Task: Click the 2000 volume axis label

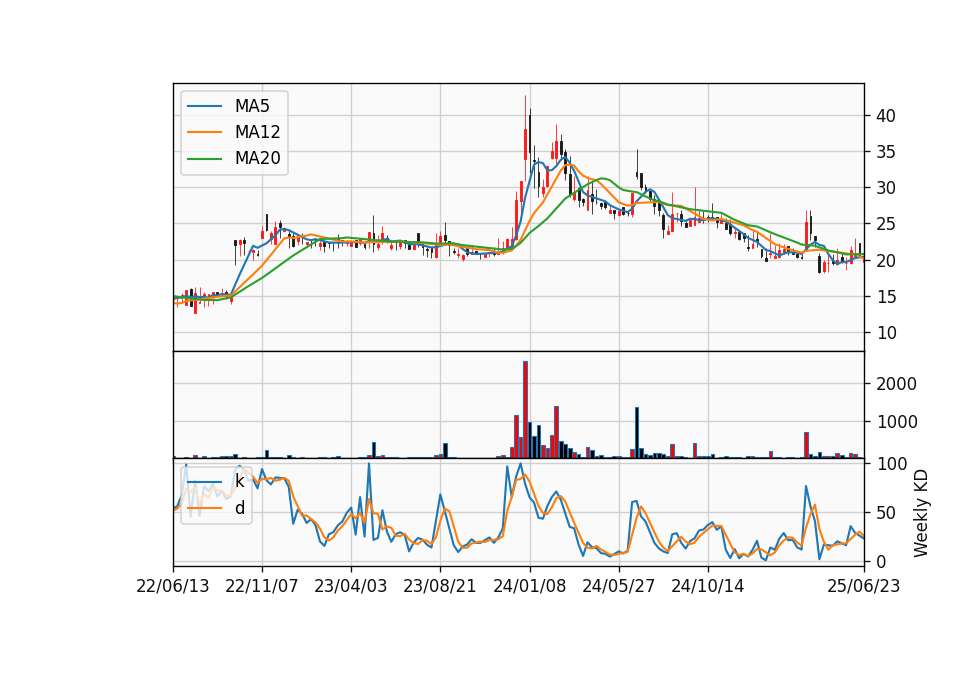Action: (896, 384)
